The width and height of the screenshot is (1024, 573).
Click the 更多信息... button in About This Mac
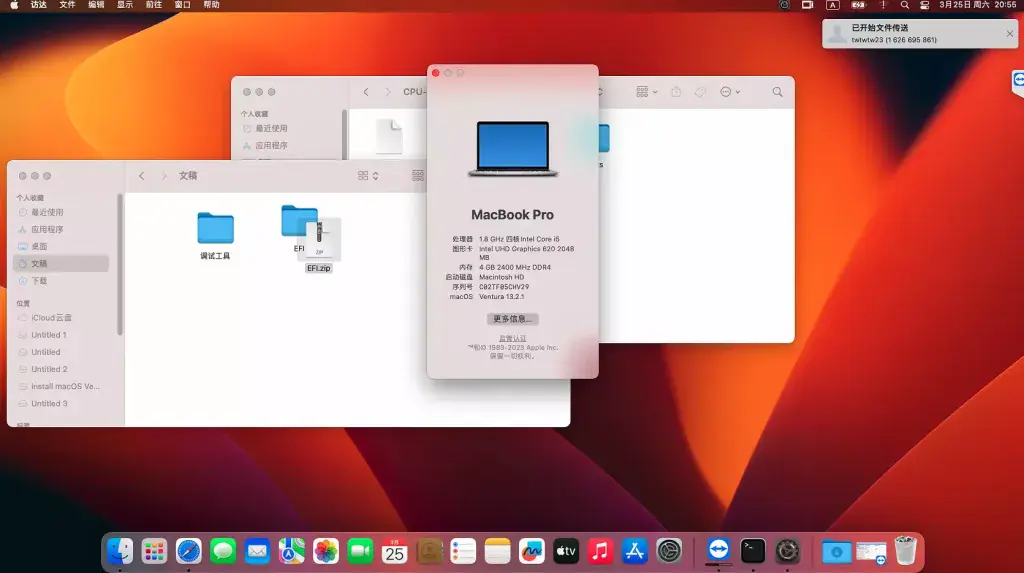513,319
